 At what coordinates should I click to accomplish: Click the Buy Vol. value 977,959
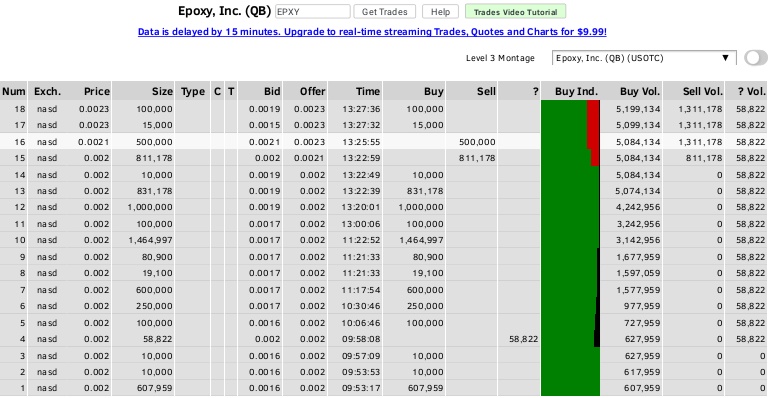point(642,306)
